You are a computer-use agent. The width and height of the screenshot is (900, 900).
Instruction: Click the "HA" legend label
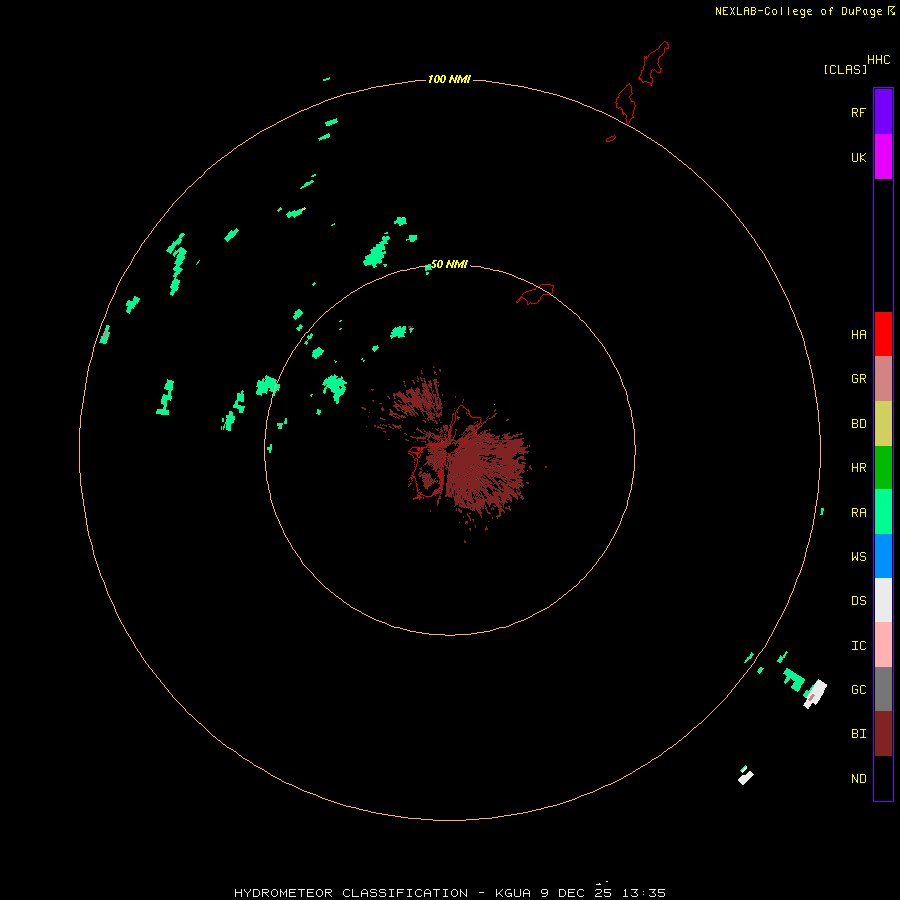point(858,335)
